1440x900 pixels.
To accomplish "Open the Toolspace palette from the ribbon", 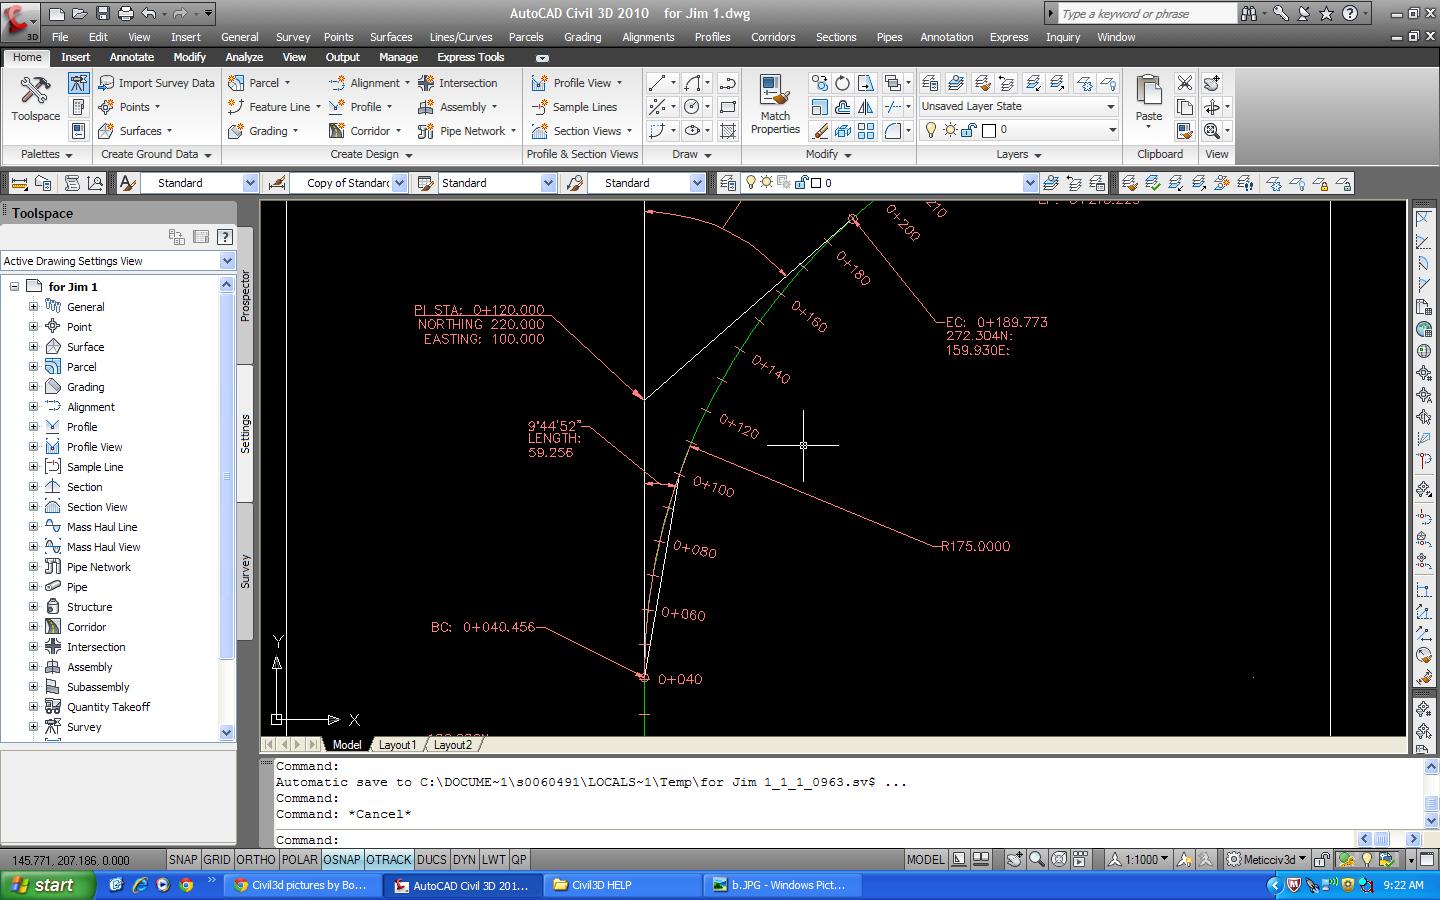I will 35,98.
